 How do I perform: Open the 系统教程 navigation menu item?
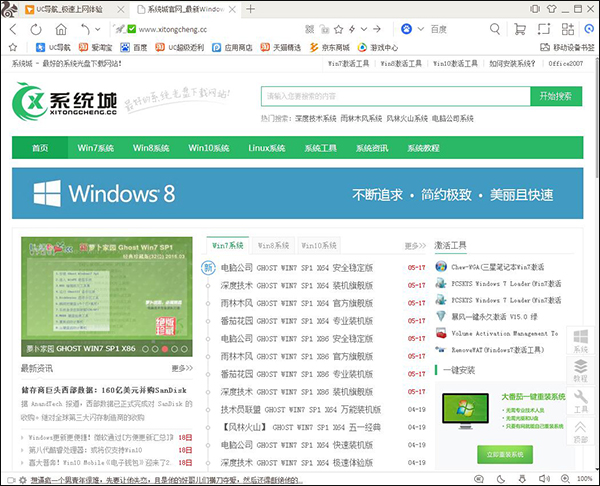click(x=423, y=148)
